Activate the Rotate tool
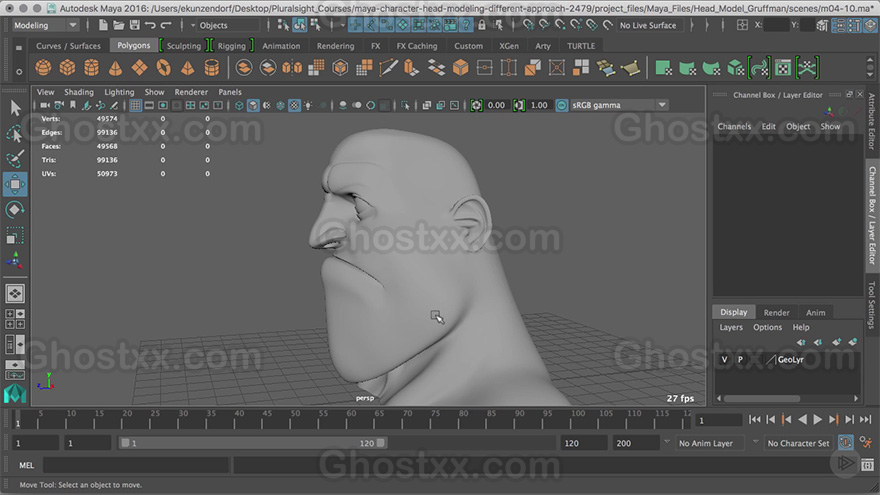880x495 pixels. [x=15, y=210]
